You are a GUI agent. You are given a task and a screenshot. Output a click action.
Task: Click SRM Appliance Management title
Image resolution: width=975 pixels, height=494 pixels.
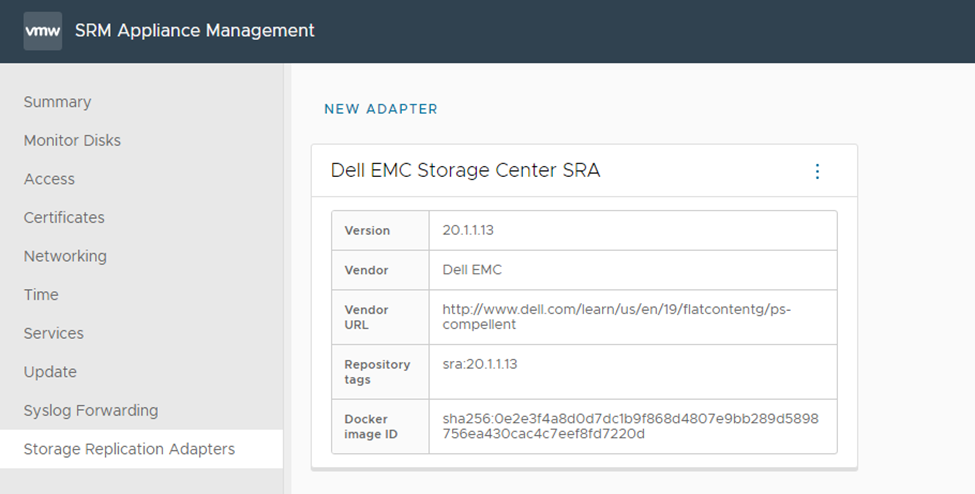pyautogui.click(x=195, y=31)
